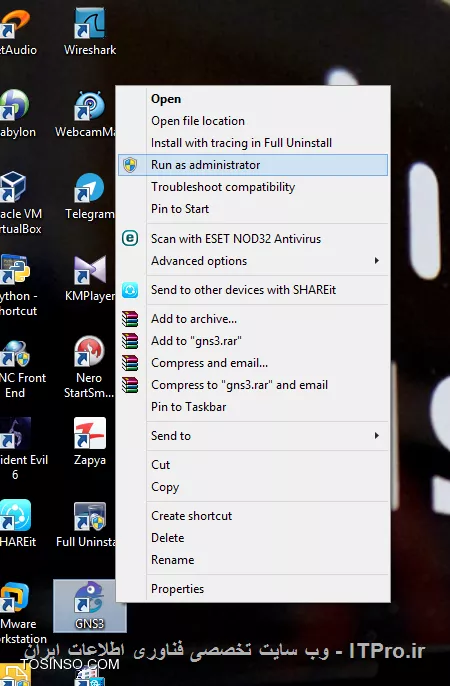The height and width of the screenshot is (686, 450).
Task: Select Rename from the context menu
Action: point(253,560)
